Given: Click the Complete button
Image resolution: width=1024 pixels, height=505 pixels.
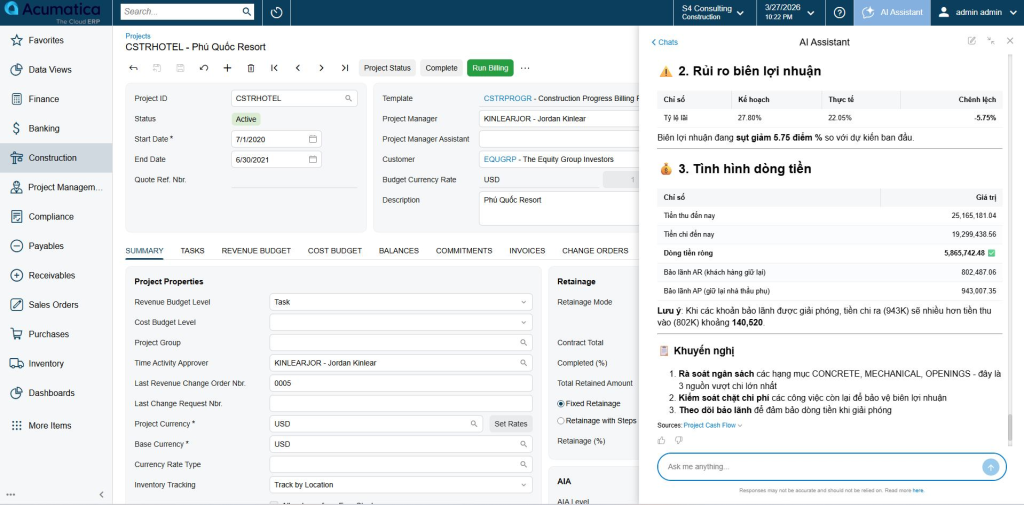Looking at the screenshot, I should tap(441, 68).
